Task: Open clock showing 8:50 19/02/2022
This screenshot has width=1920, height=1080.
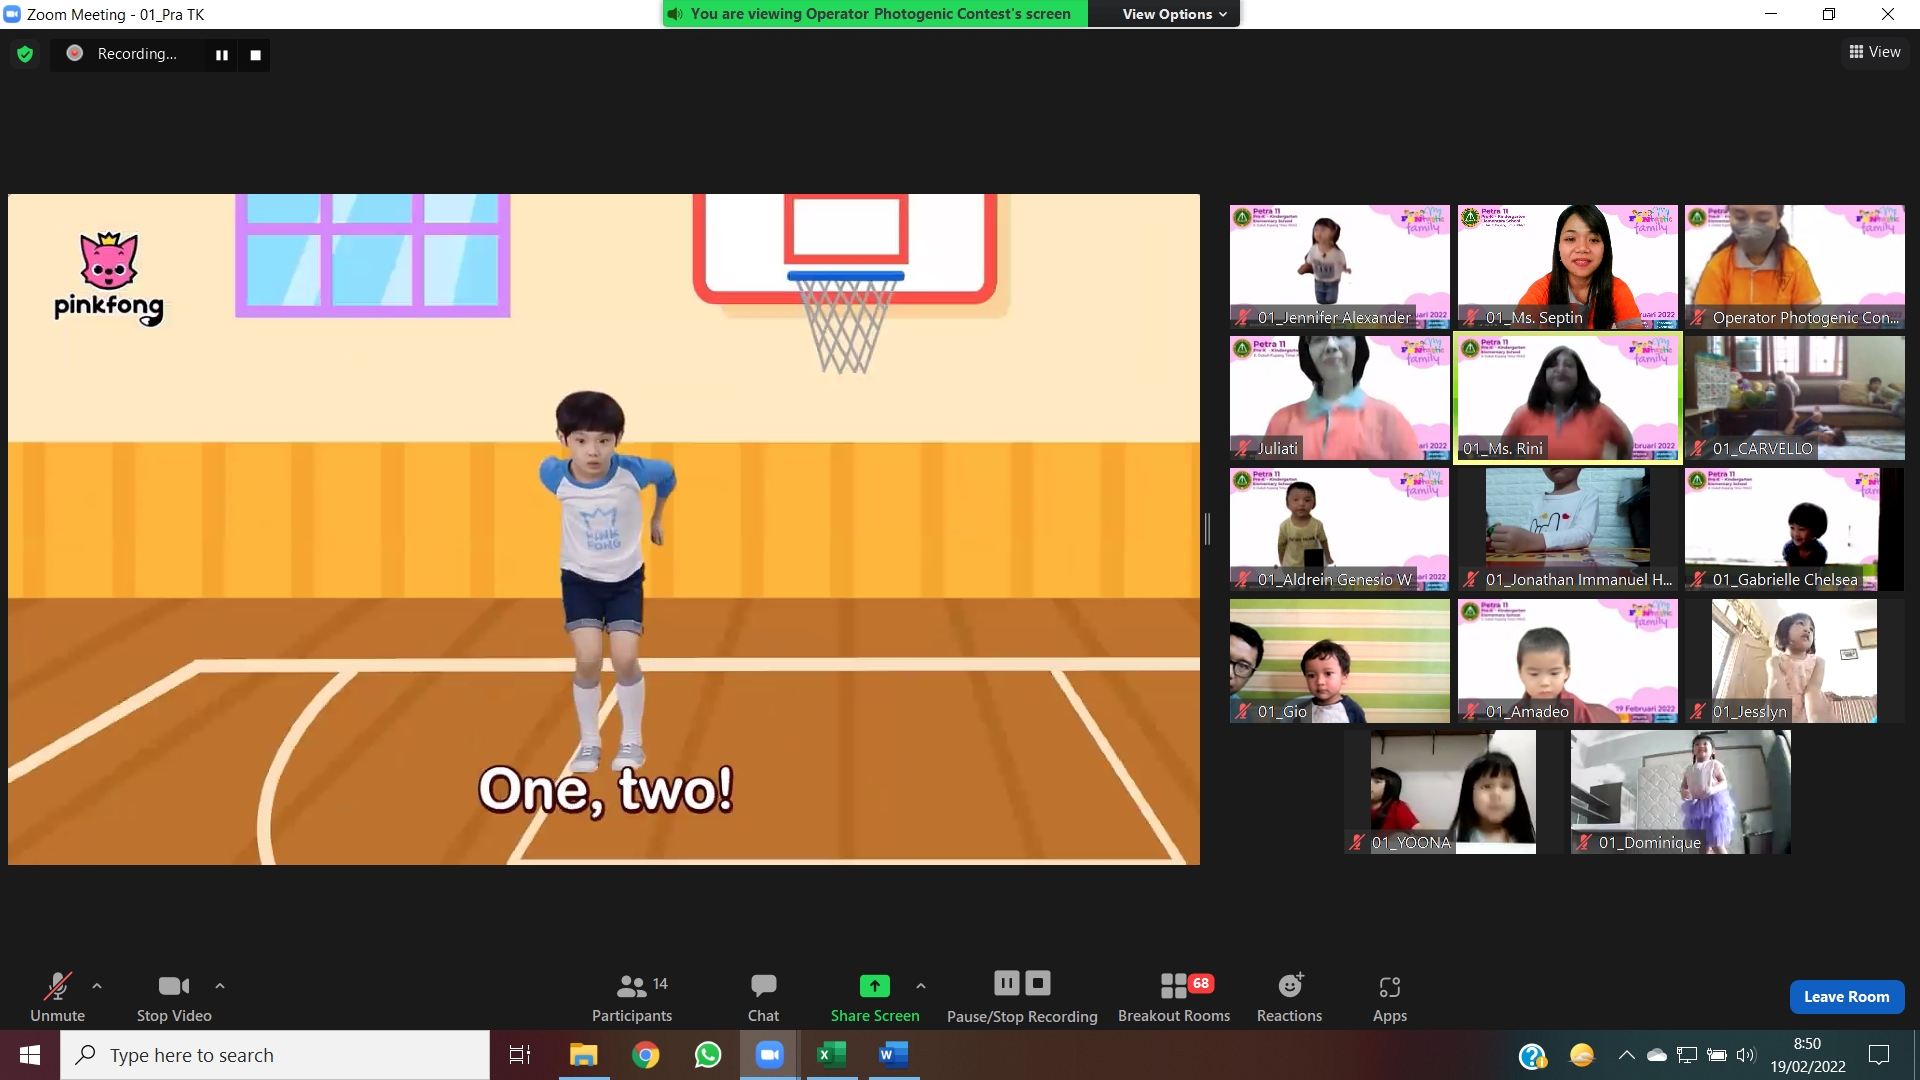Action: [1808, 1055]
